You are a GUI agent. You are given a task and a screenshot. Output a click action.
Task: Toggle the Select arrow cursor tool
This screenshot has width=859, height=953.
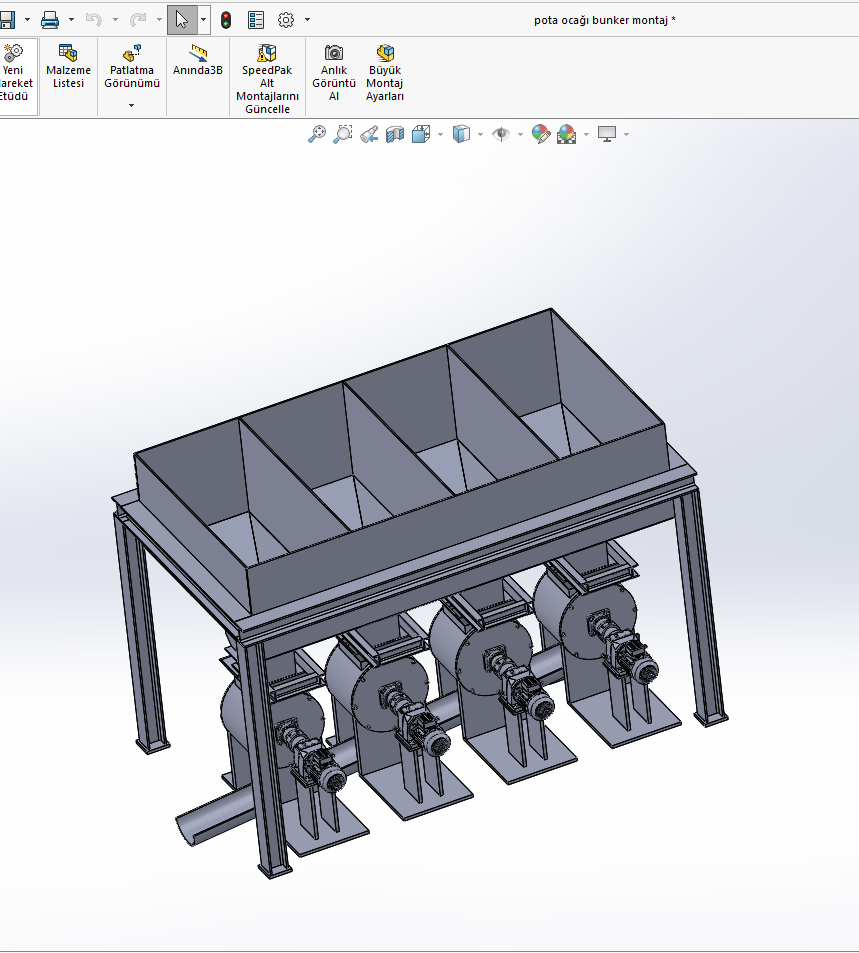181,20
